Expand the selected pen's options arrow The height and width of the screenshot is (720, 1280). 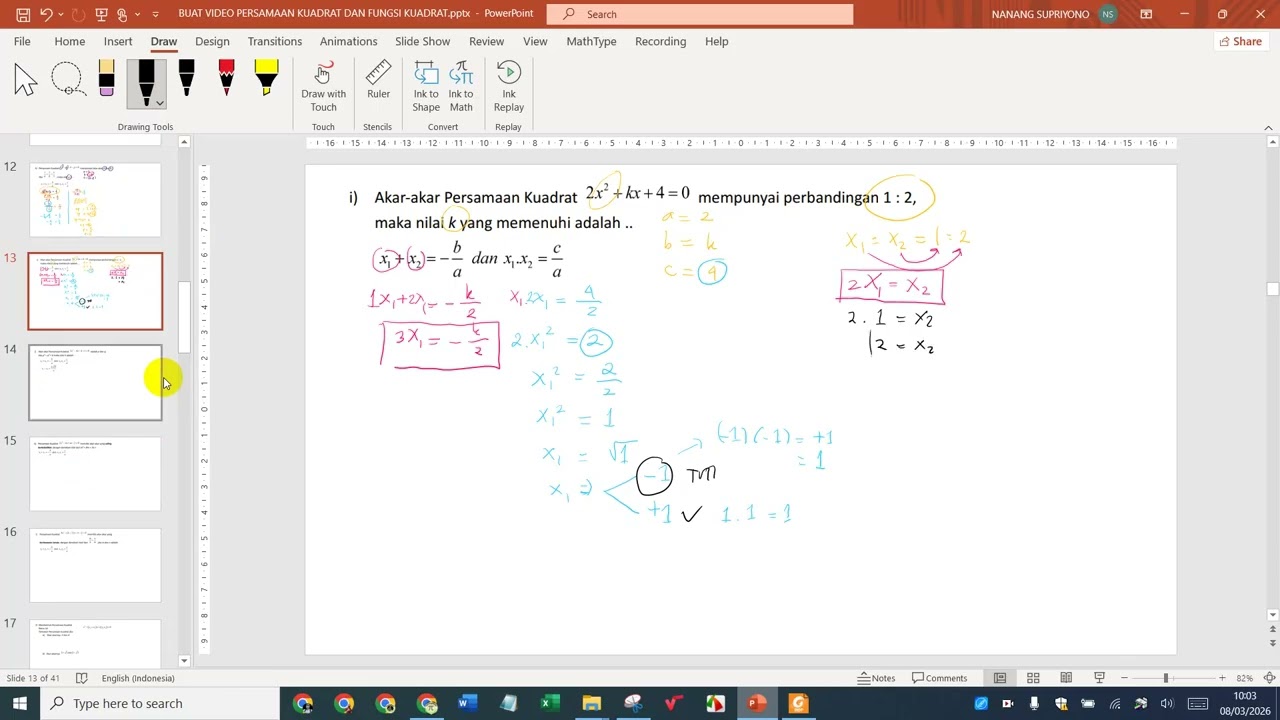pyautogui.click(x=159, y=102)
